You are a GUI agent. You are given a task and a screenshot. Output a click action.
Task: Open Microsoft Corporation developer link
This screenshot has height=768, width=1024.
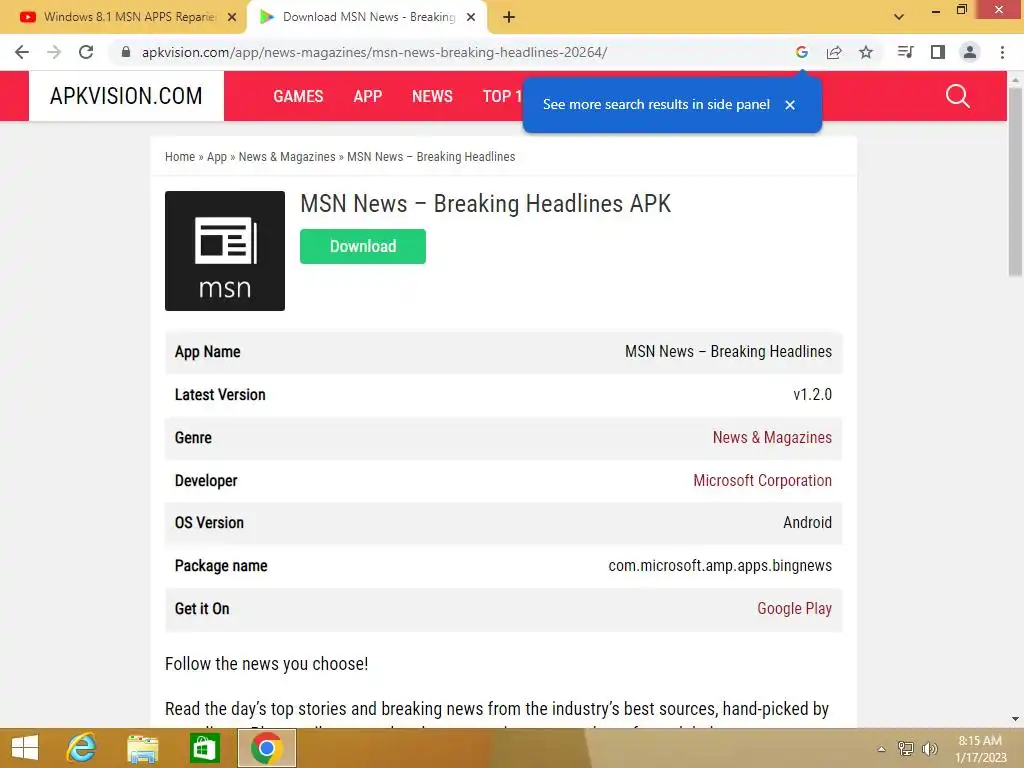click(762, 481)
